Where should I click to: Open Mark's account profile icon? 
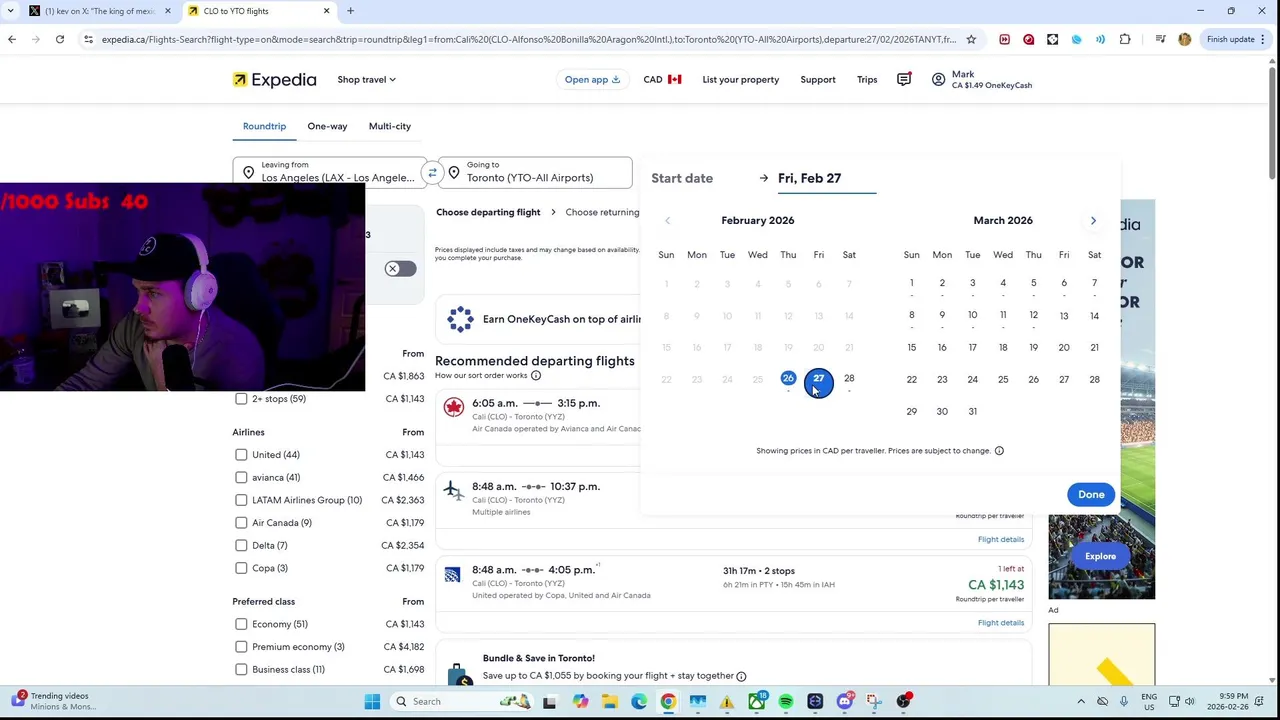938,79
